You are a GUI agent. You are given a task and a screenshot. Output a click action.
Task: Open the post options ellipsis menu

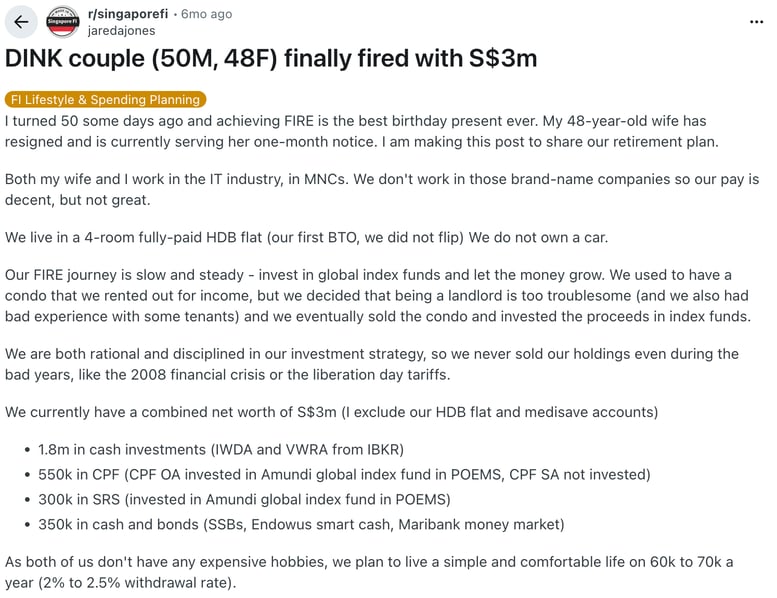pos(756,22)
